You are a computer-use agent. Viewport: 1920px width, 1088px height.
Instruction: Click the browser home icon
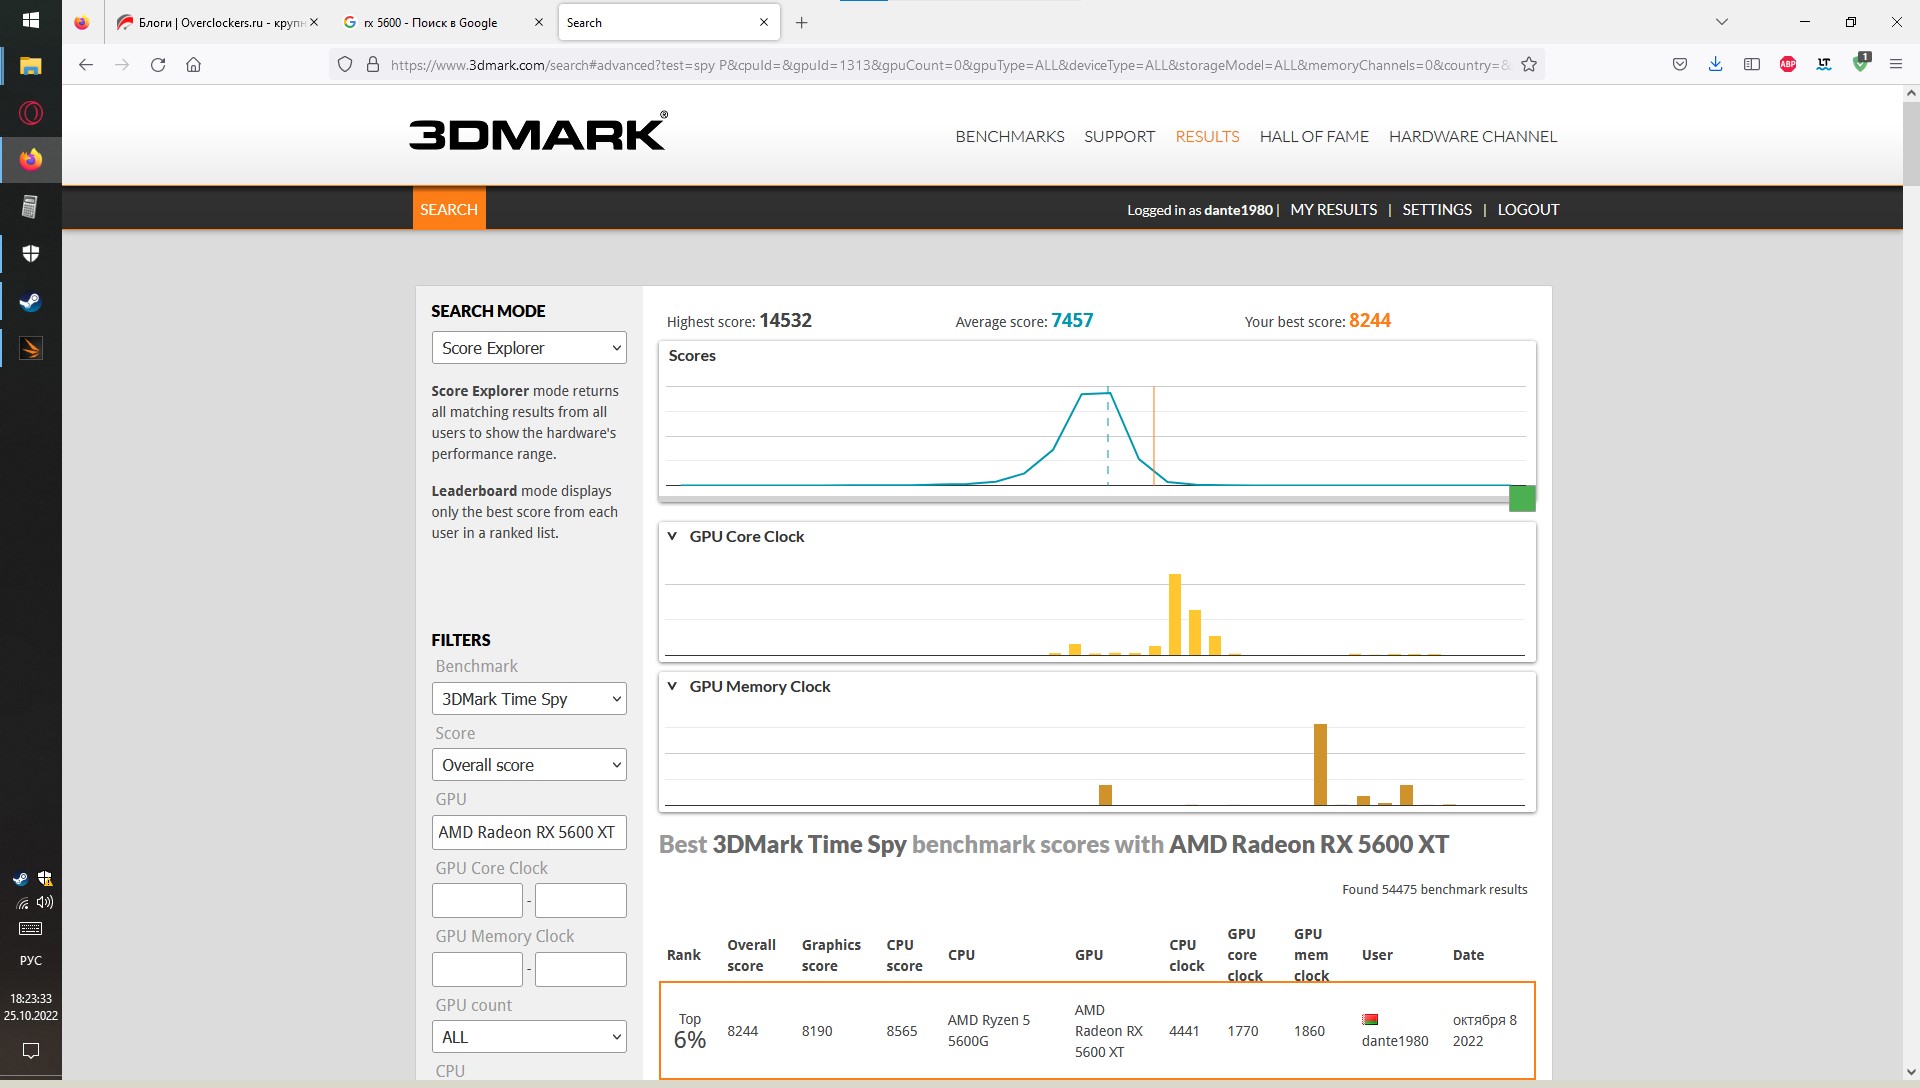(x=194, y=65)
